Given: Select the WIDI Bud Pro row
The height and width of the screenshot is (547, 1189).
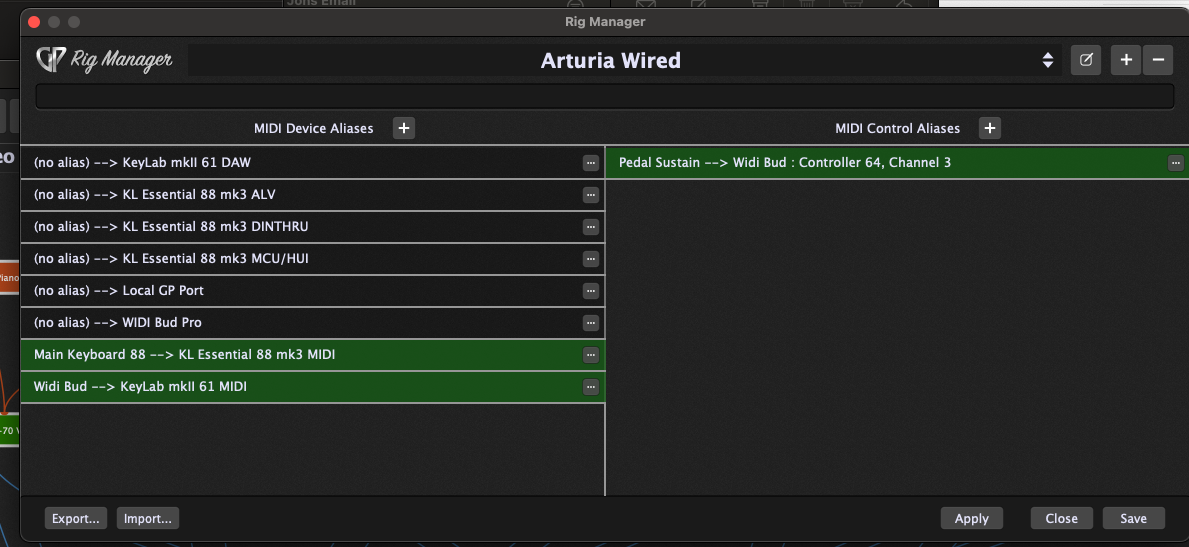Looking at the screenshot, I should tap(312, 322).
